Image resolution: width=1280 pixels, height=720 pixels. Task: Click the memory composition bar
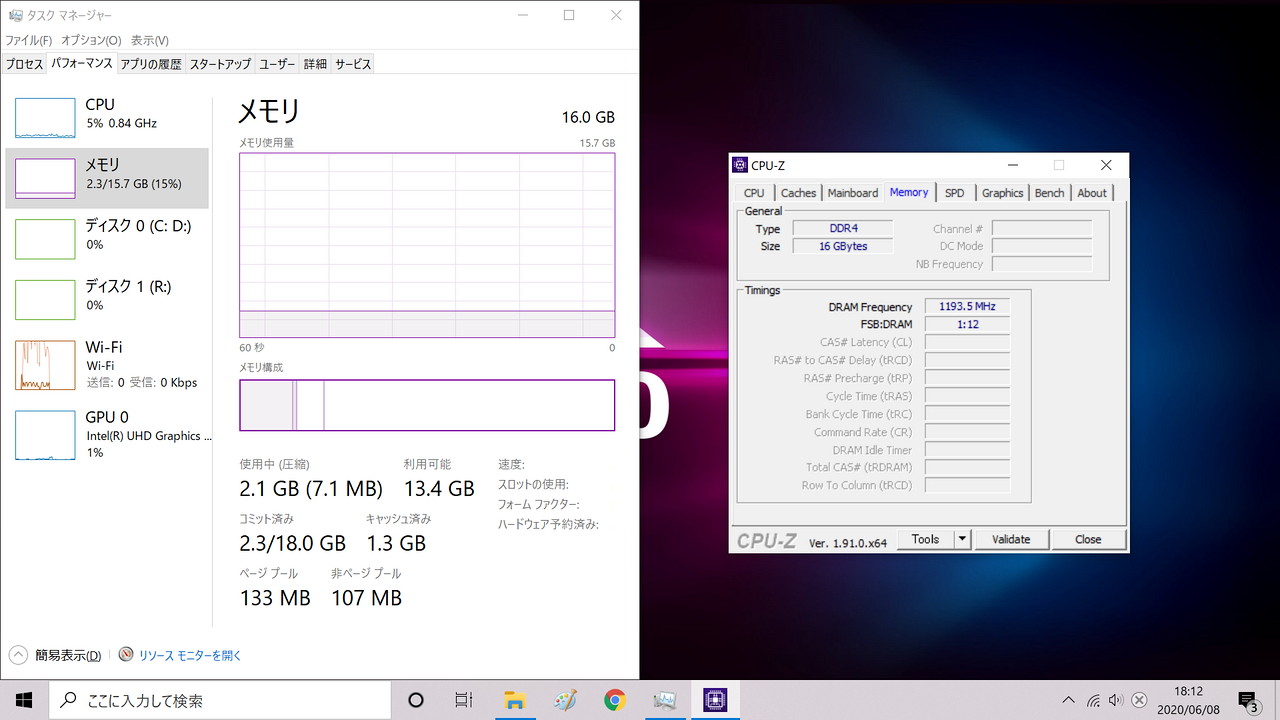pyautogui.click(x=427, y=405)
